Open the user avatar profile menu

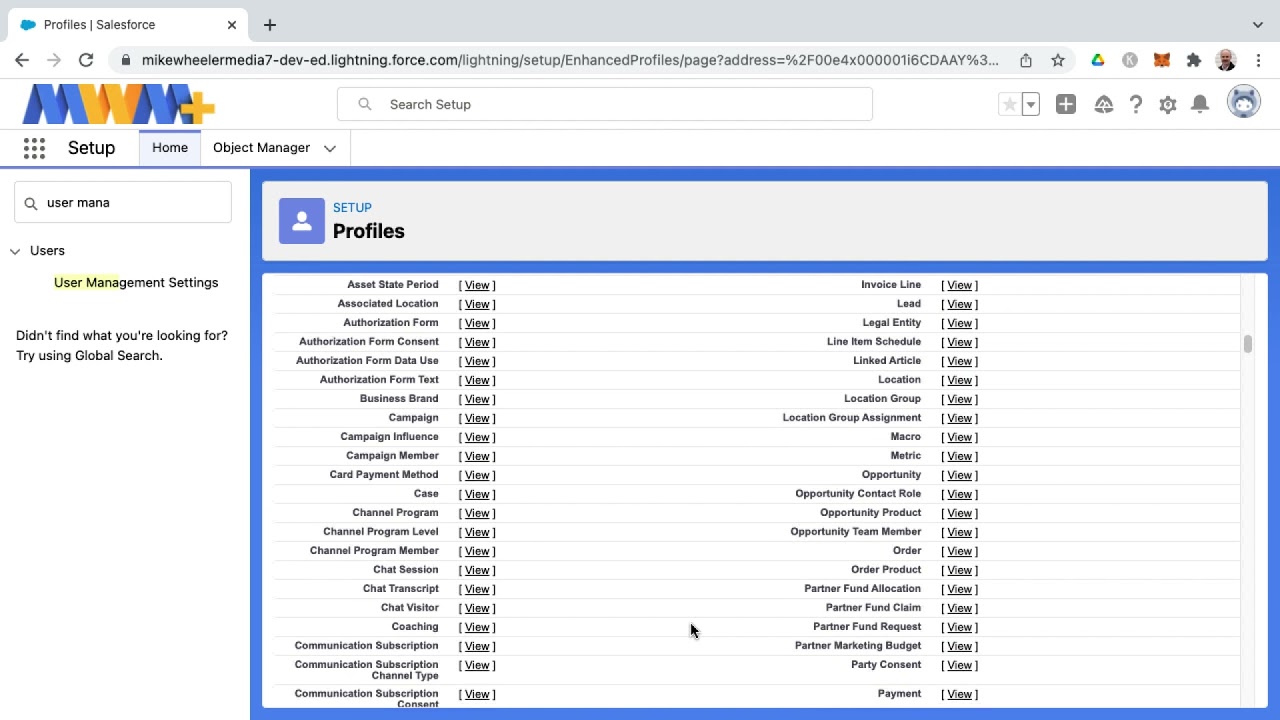tap(1244, 102)
